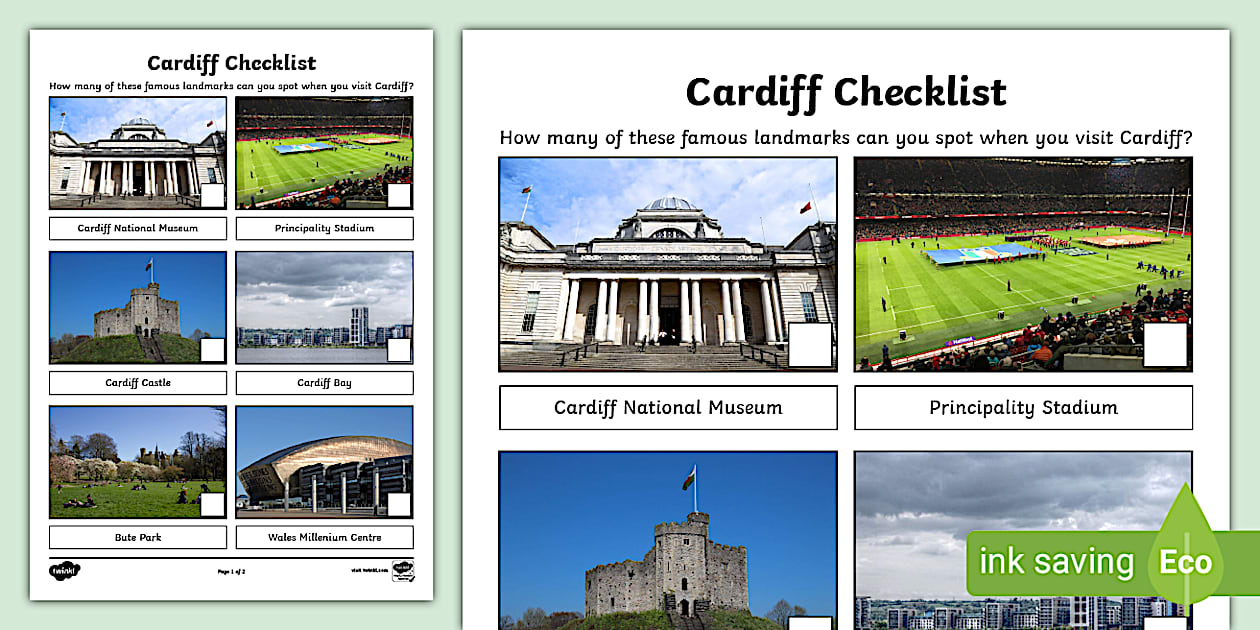Click the visit twinkl.com footer link

pos(368,571)
